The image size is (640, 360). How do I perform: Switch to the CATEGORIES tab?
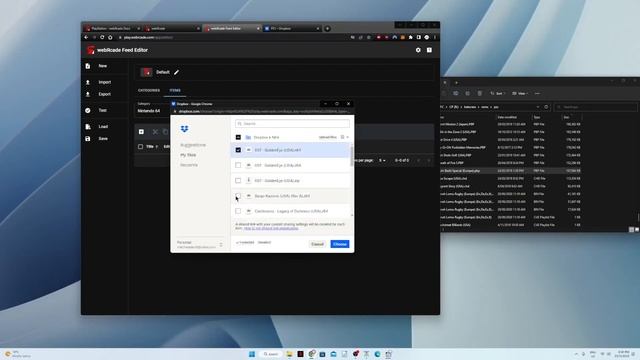149,90
